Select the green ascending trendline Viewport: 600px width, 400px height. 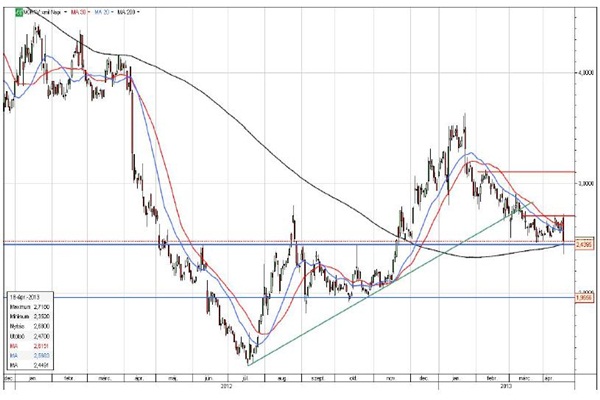click(380, 289)
